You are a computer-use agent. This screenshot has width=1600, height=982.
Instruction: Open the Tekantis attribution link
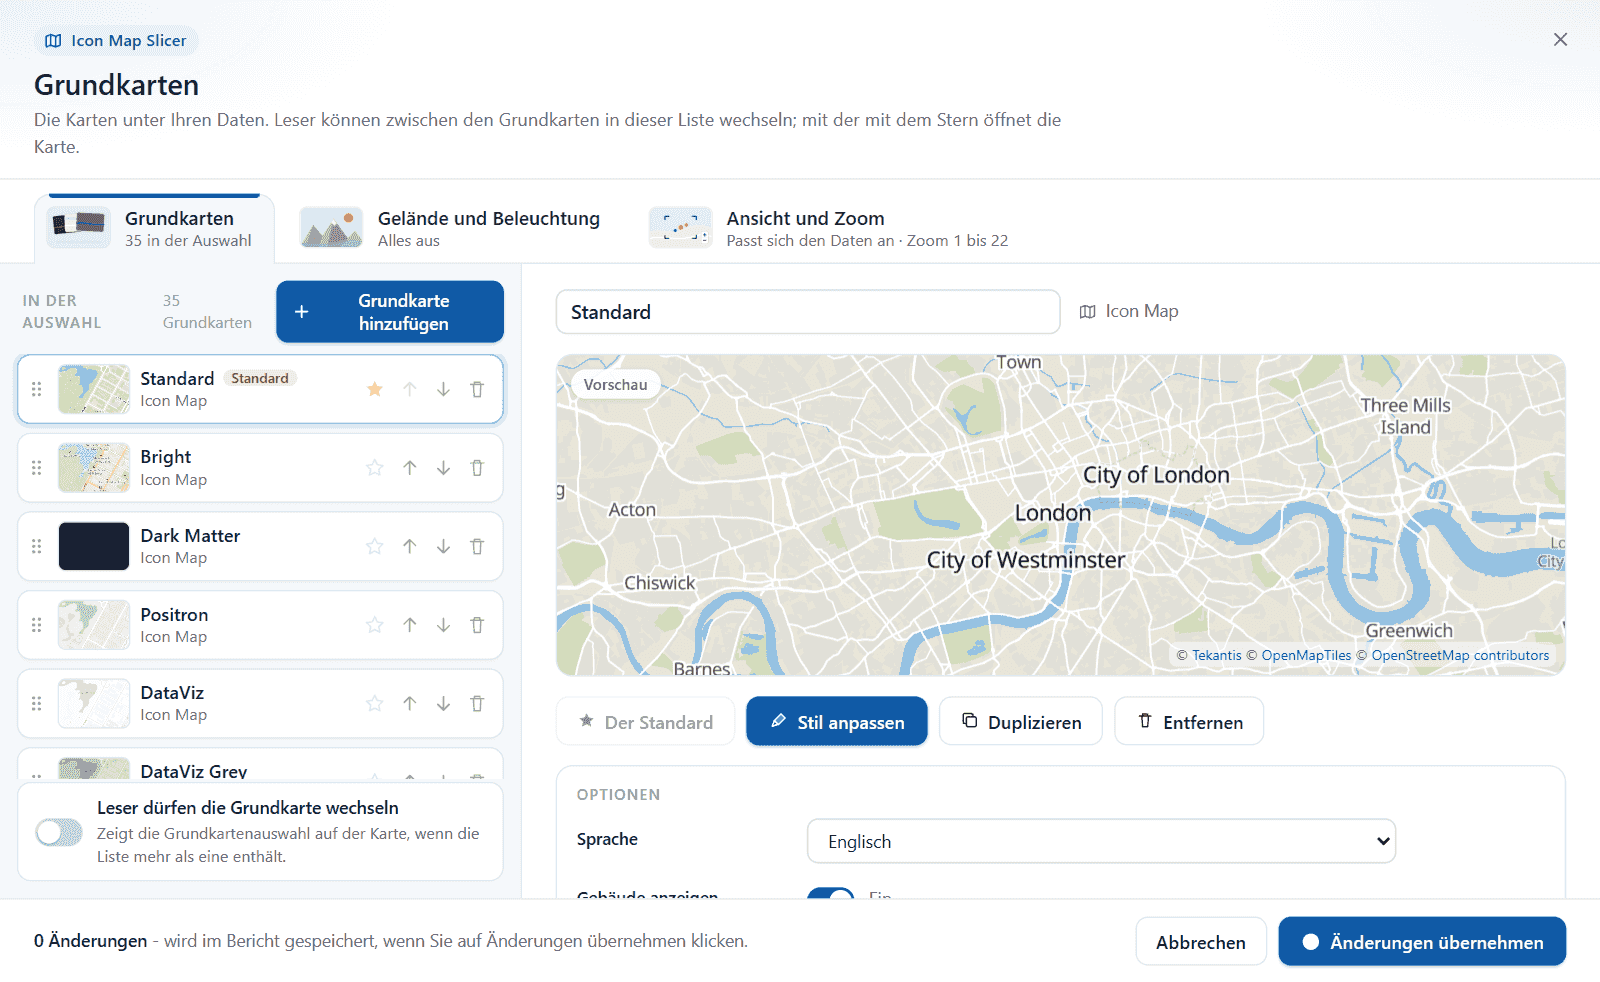(x=1217, y=656)
